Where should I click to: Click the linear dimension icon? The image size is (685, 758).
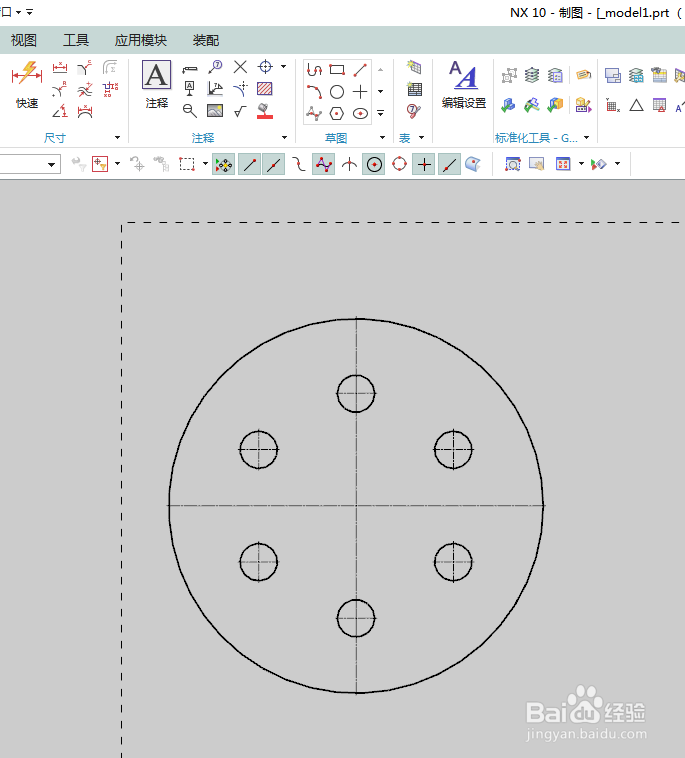[x=60, y=67]
